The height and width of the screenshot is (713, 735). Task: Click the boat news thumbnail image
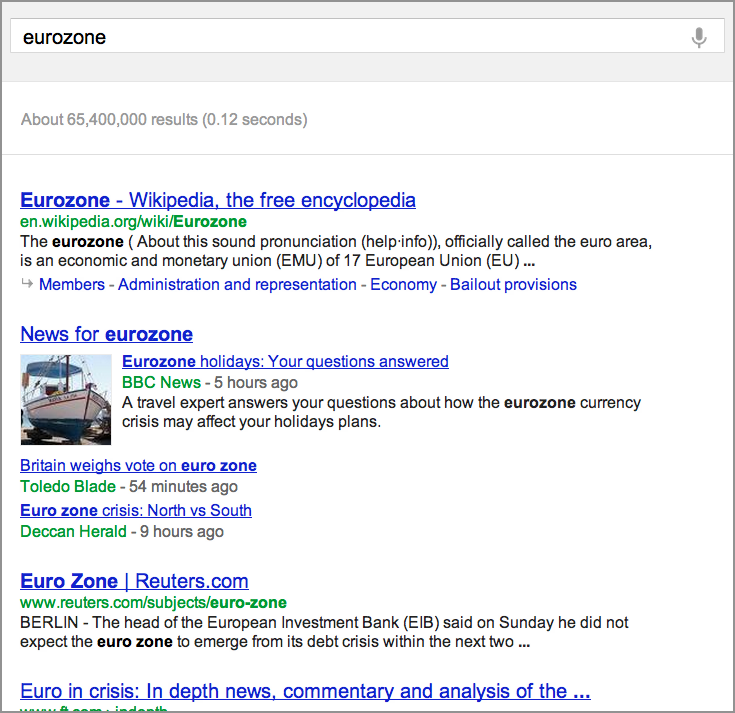[65, 398]
